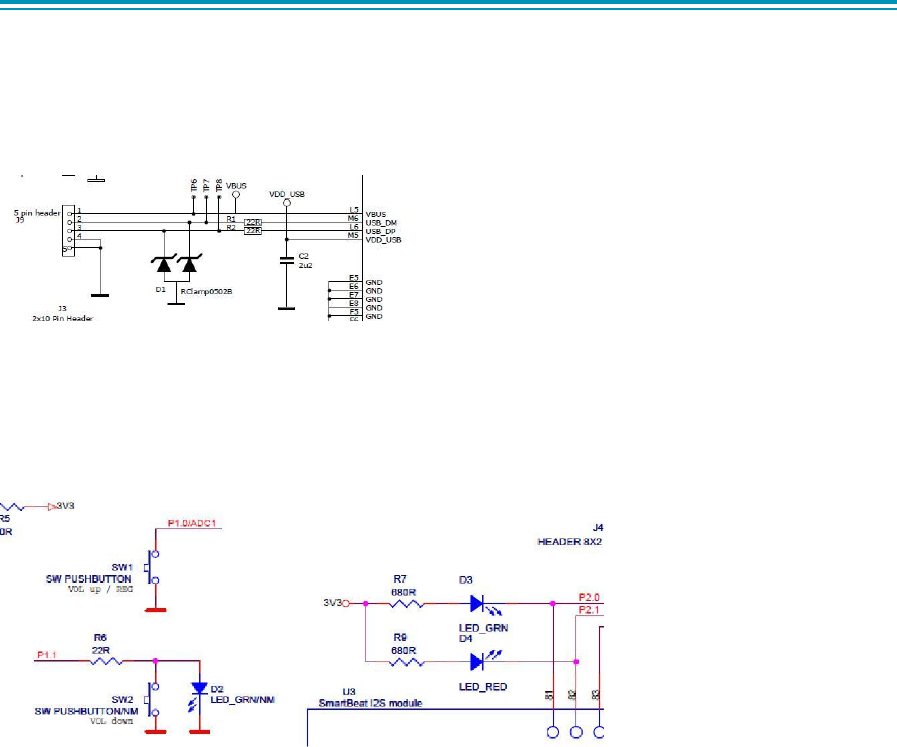897x747 pixels.
Task: Click the USB_DM net label
Action: tap(381, 223)
